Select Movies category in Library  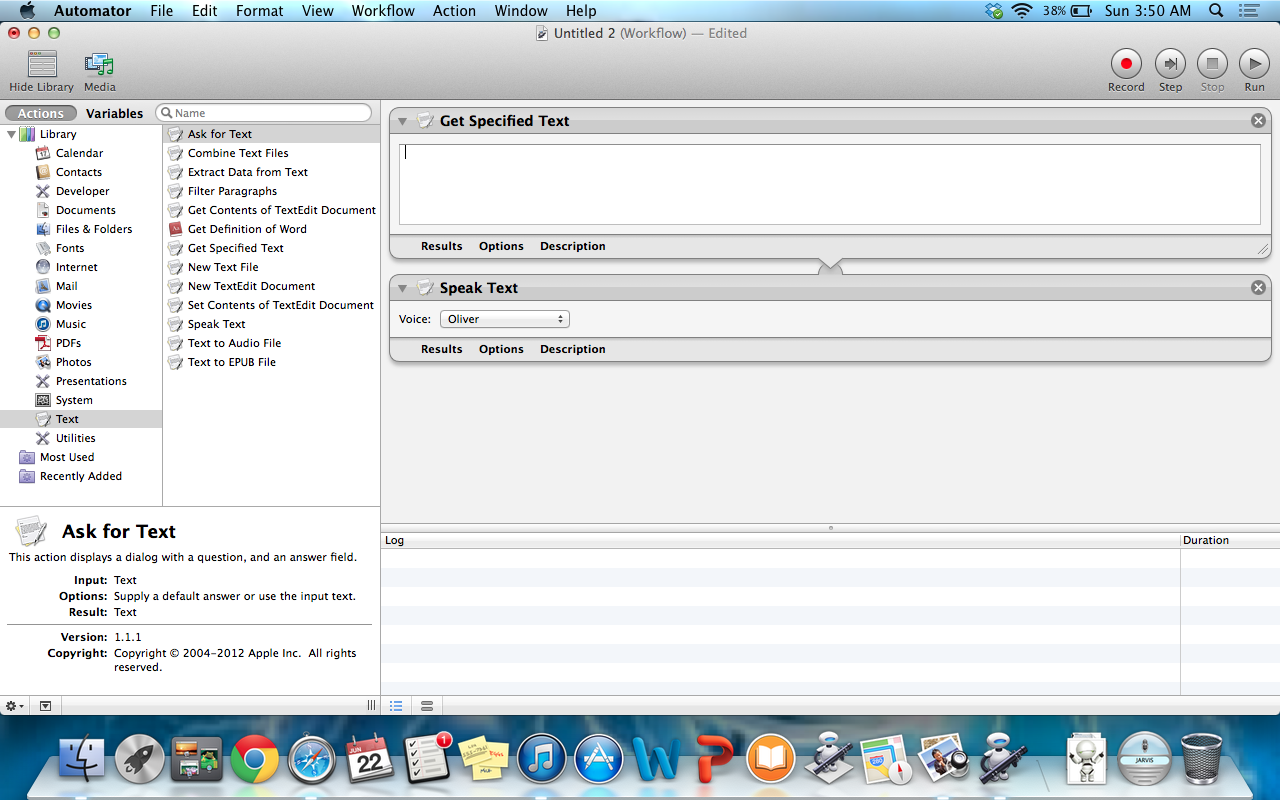(x=73, y=305)
